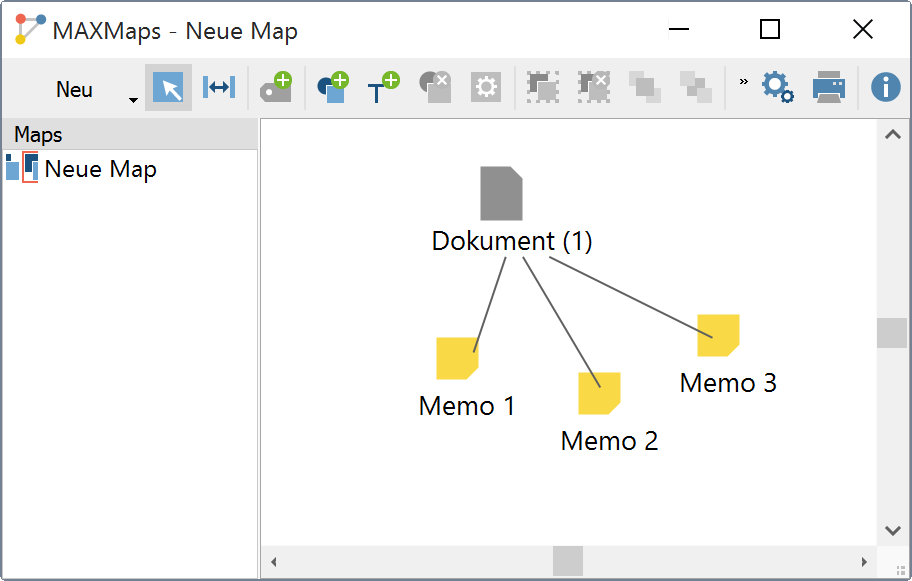Close the MAXMaps window

pos(863,28)
